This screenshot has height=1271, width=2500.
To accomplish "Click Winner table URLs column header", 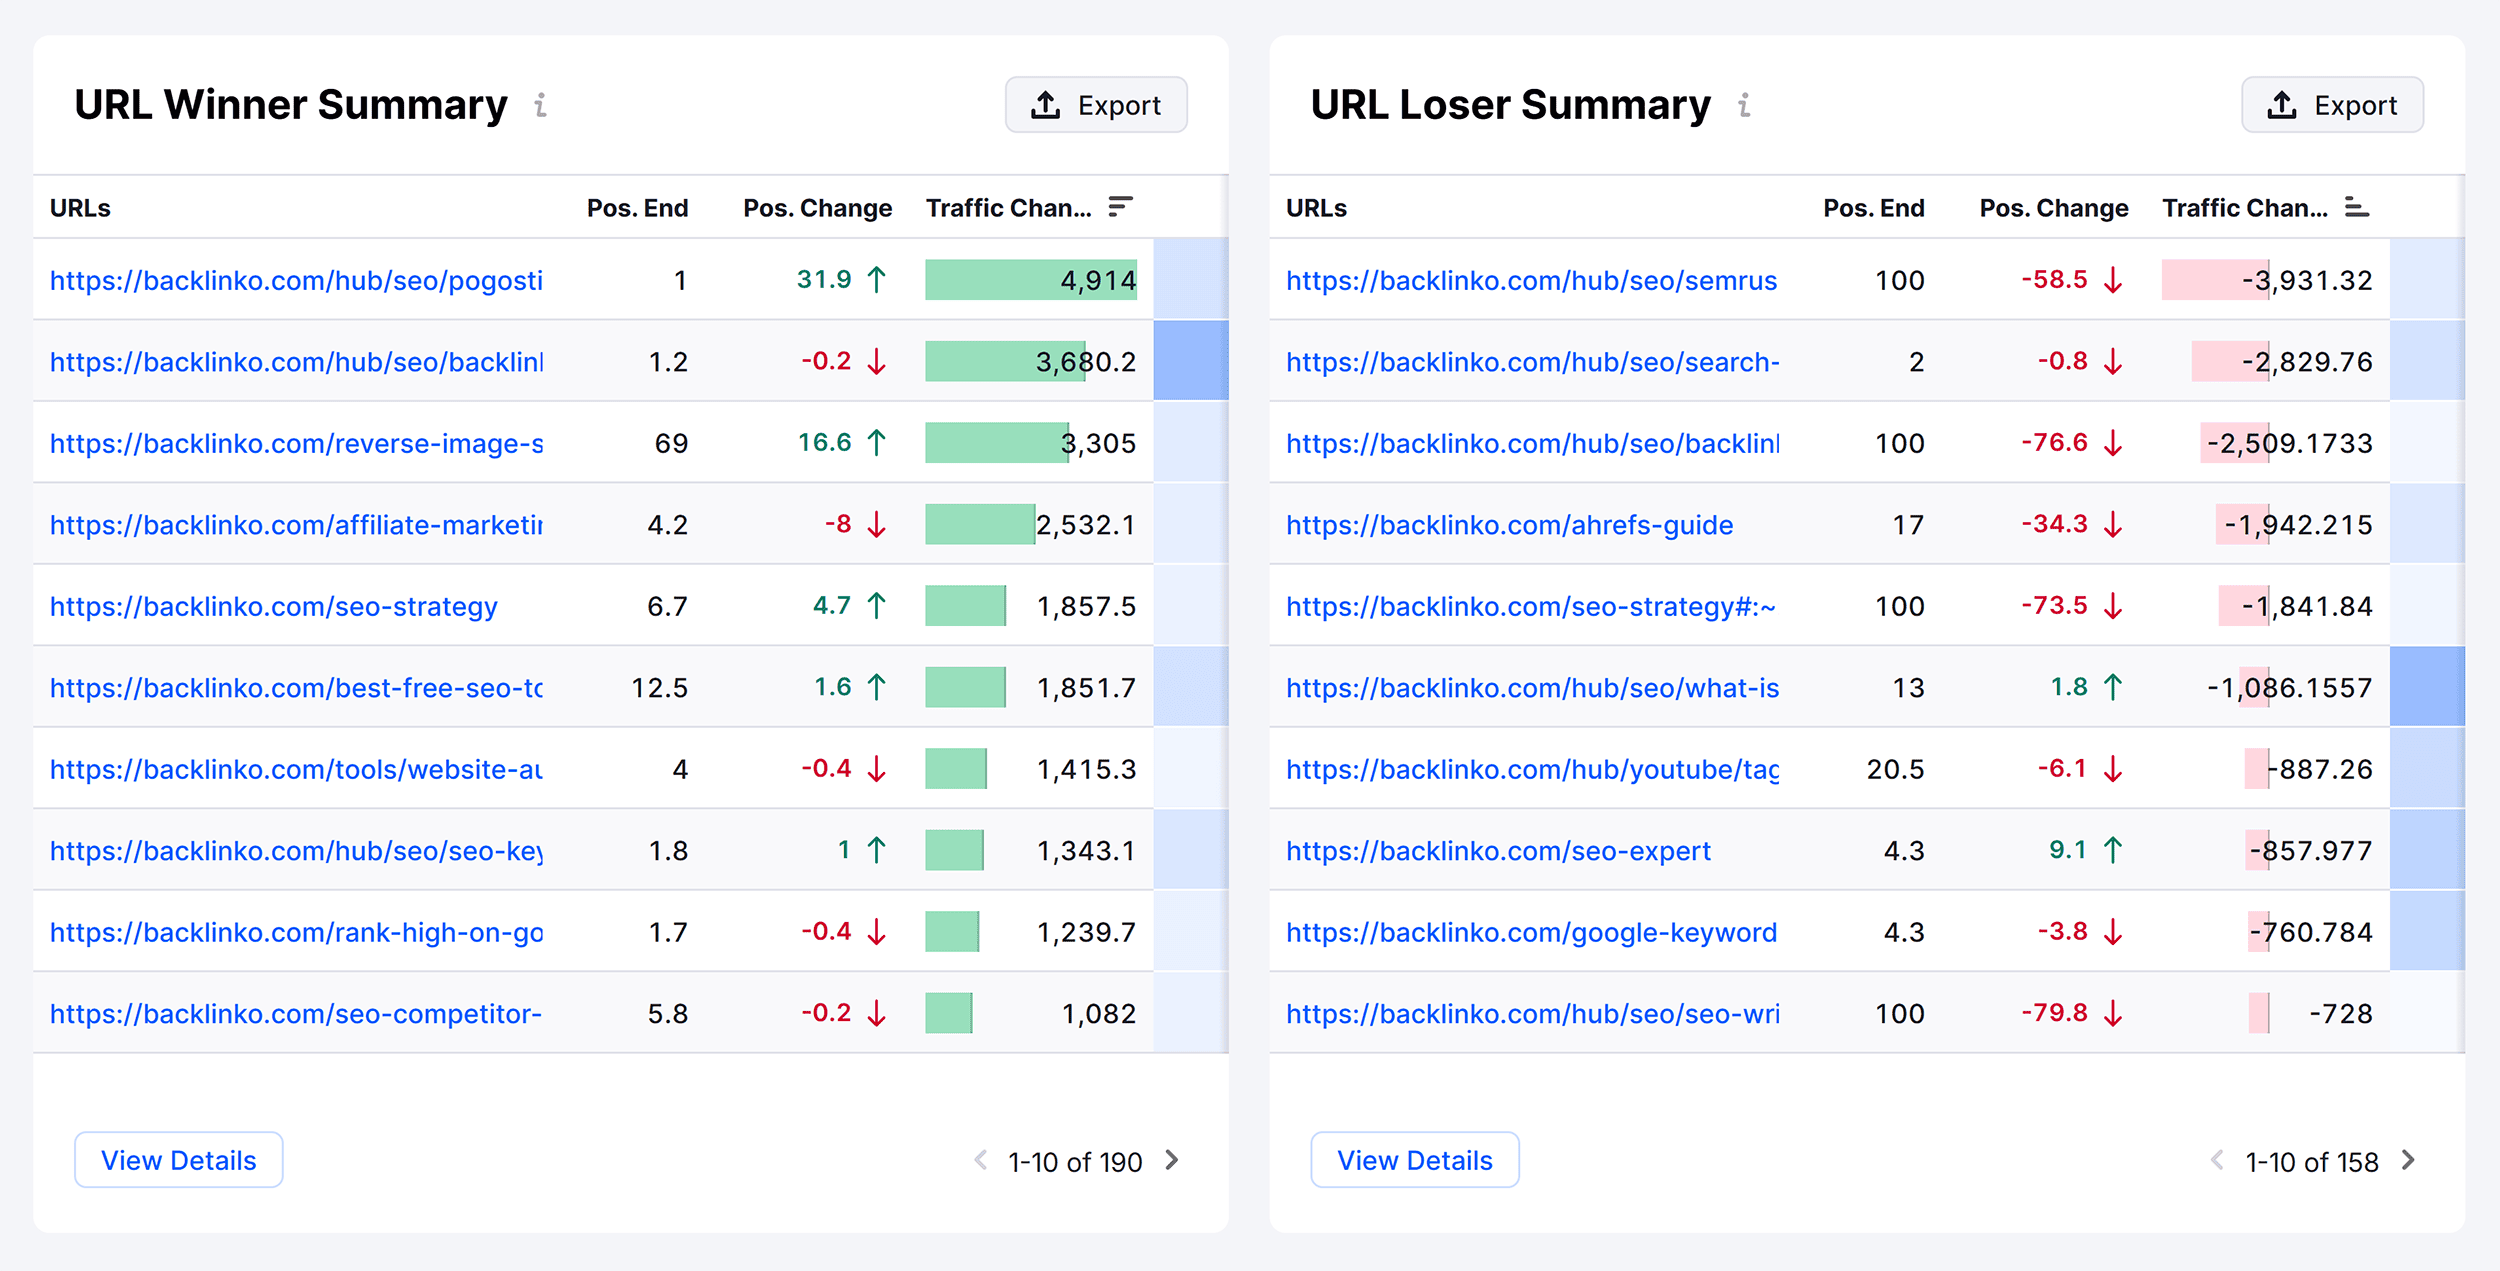I will point(80,208).
